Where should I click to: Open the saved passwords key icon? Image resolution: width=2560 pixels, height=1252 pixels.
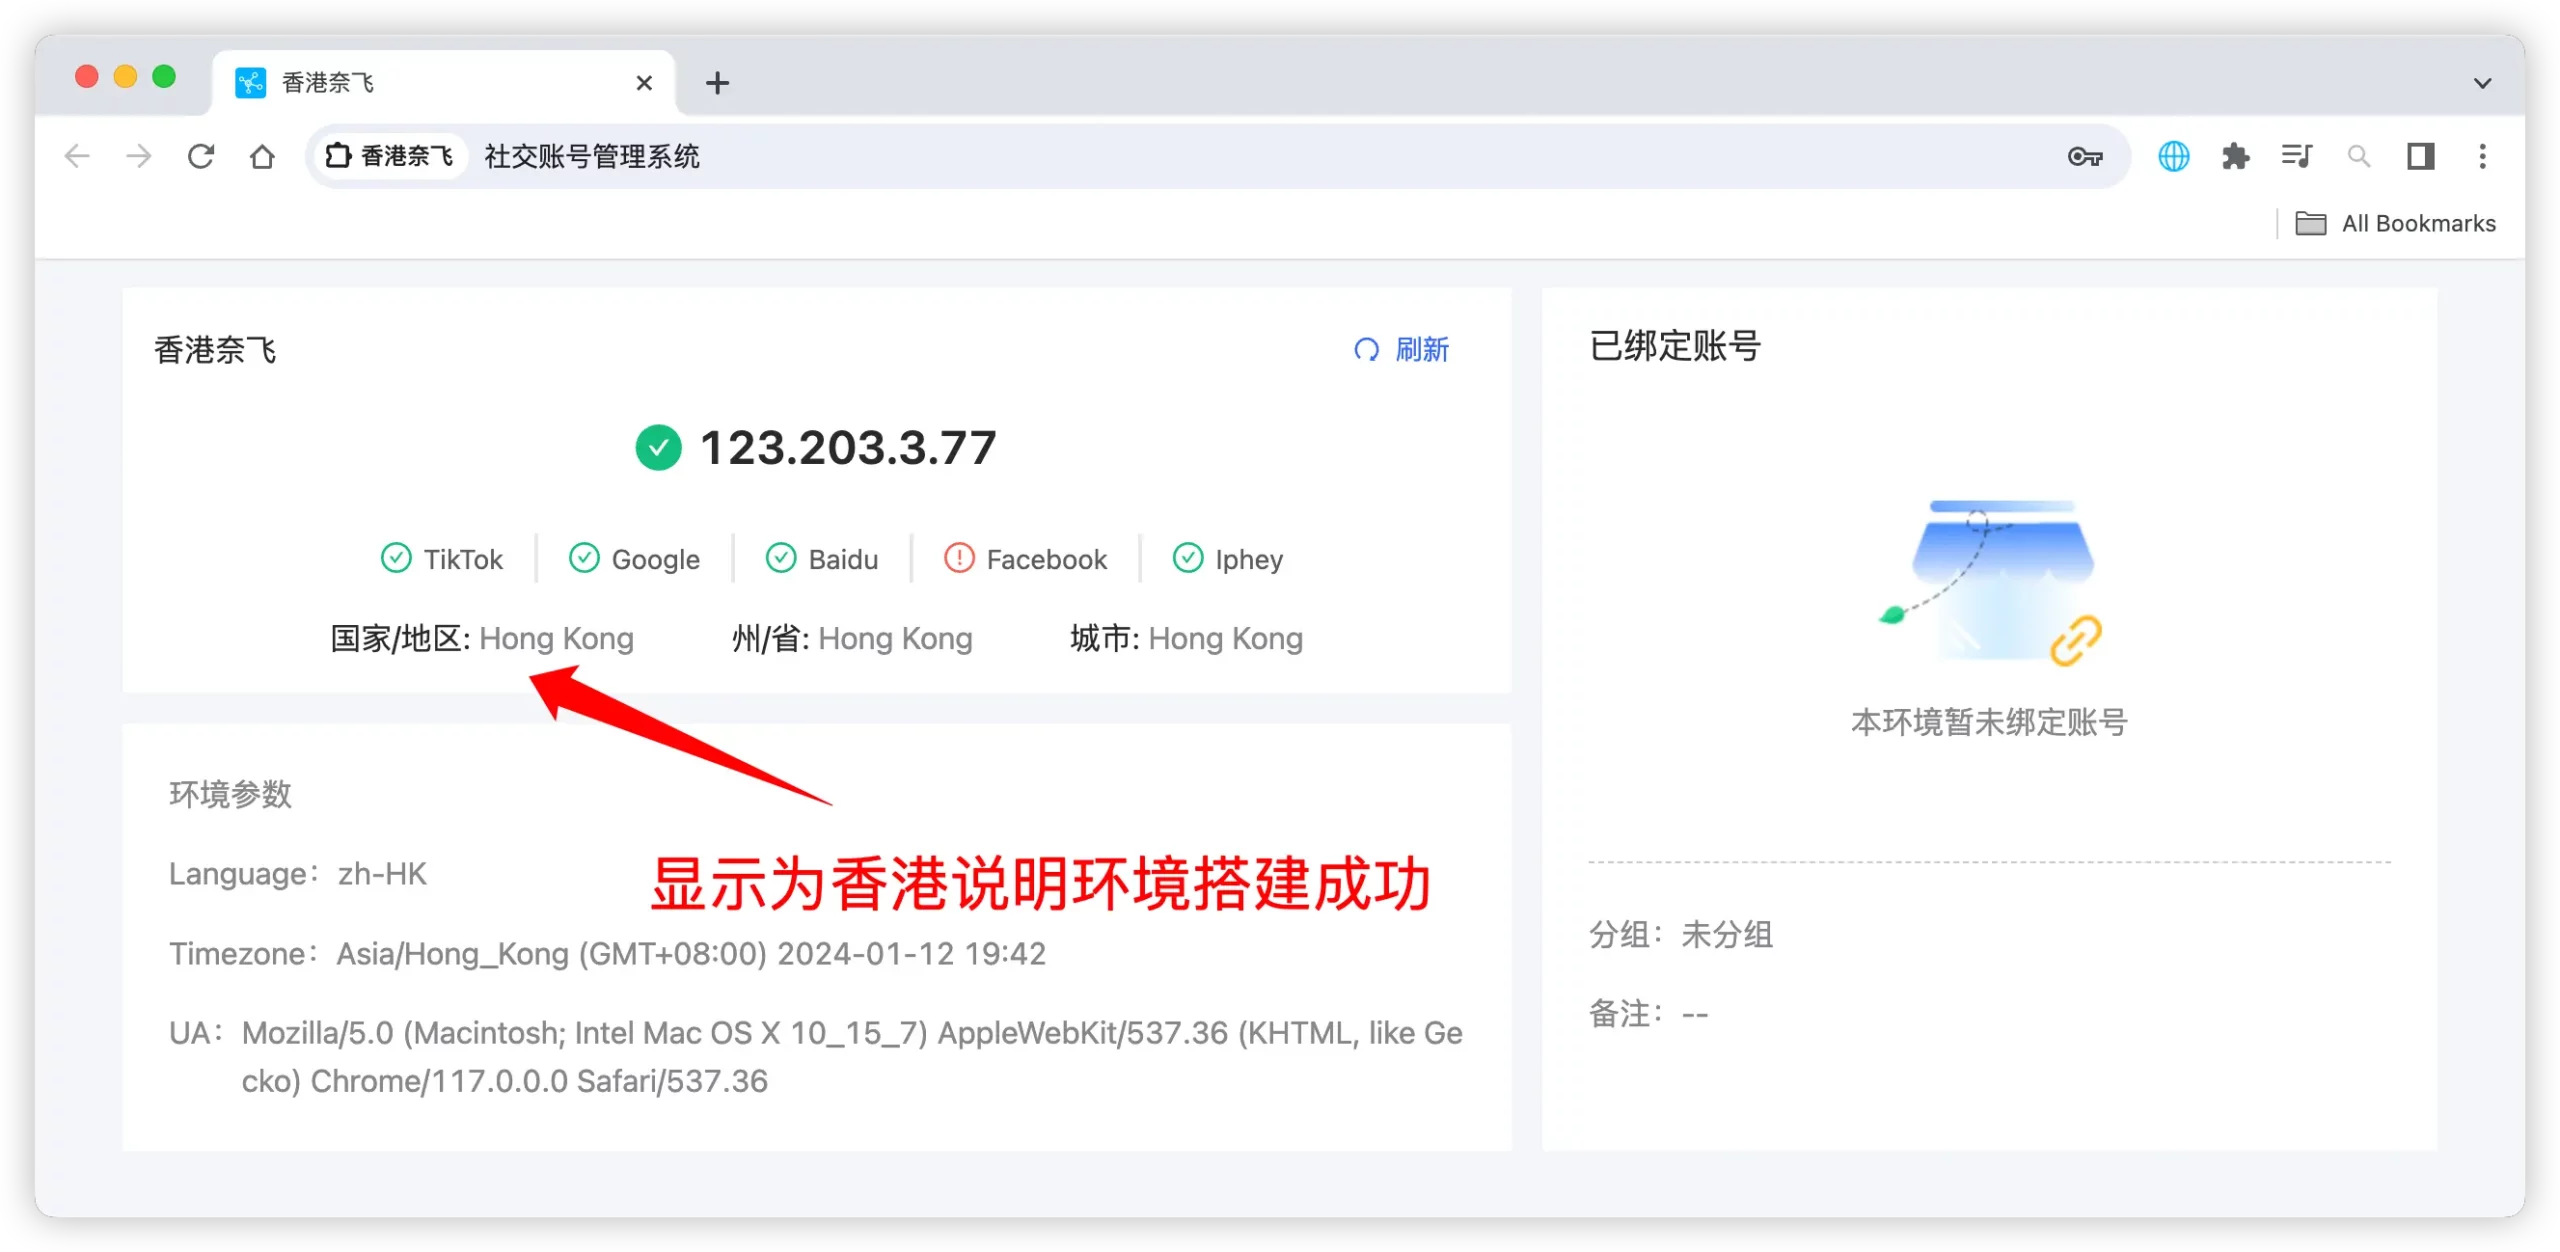[2084, 156]
